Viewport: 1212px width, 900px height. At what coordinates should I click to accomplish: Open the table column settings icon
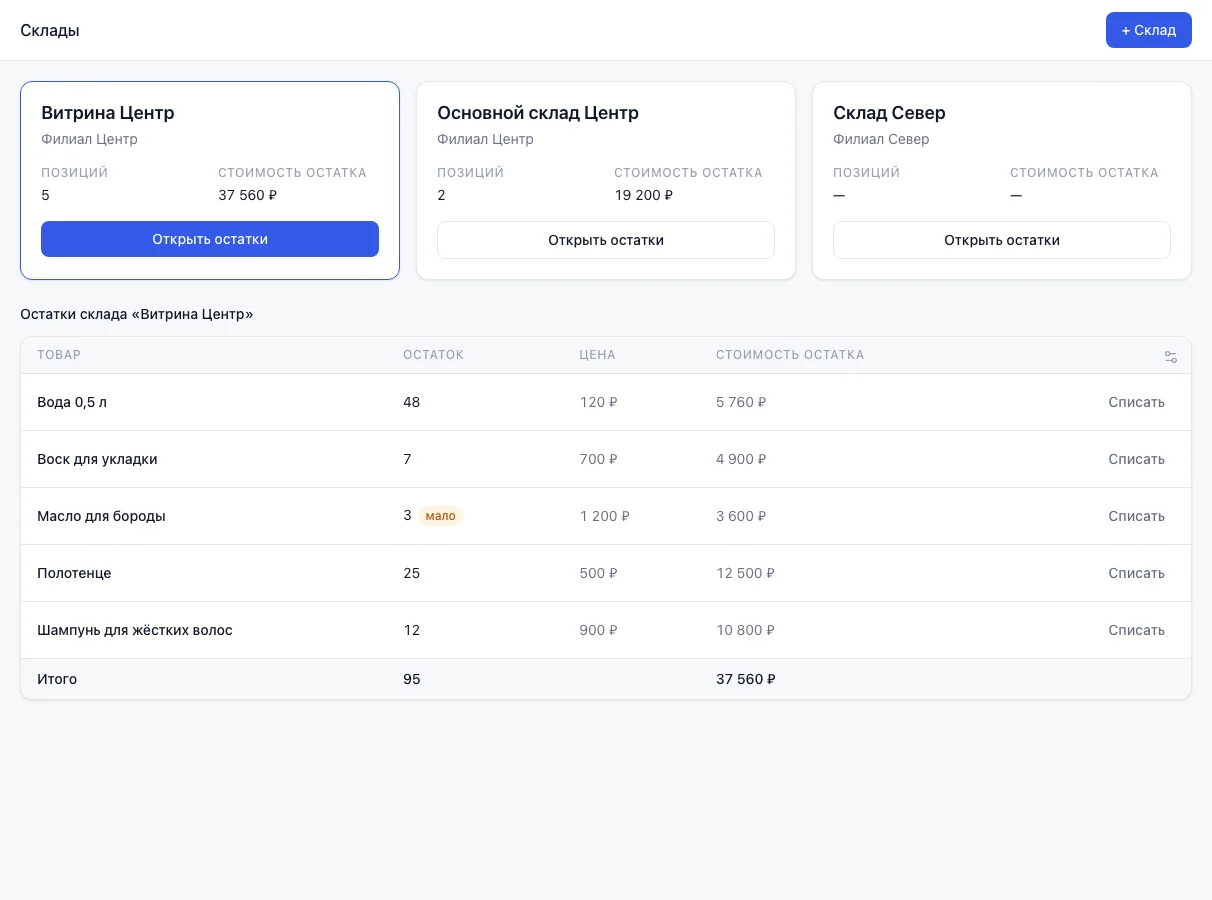pos(1171,357)
